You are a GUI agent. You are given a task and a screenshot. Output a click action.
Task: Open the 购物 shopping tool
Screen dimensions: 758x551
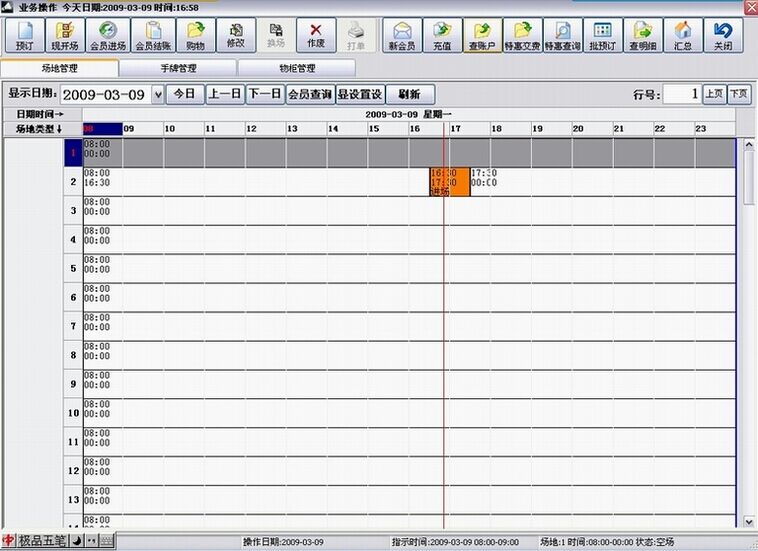click(195, 35)
